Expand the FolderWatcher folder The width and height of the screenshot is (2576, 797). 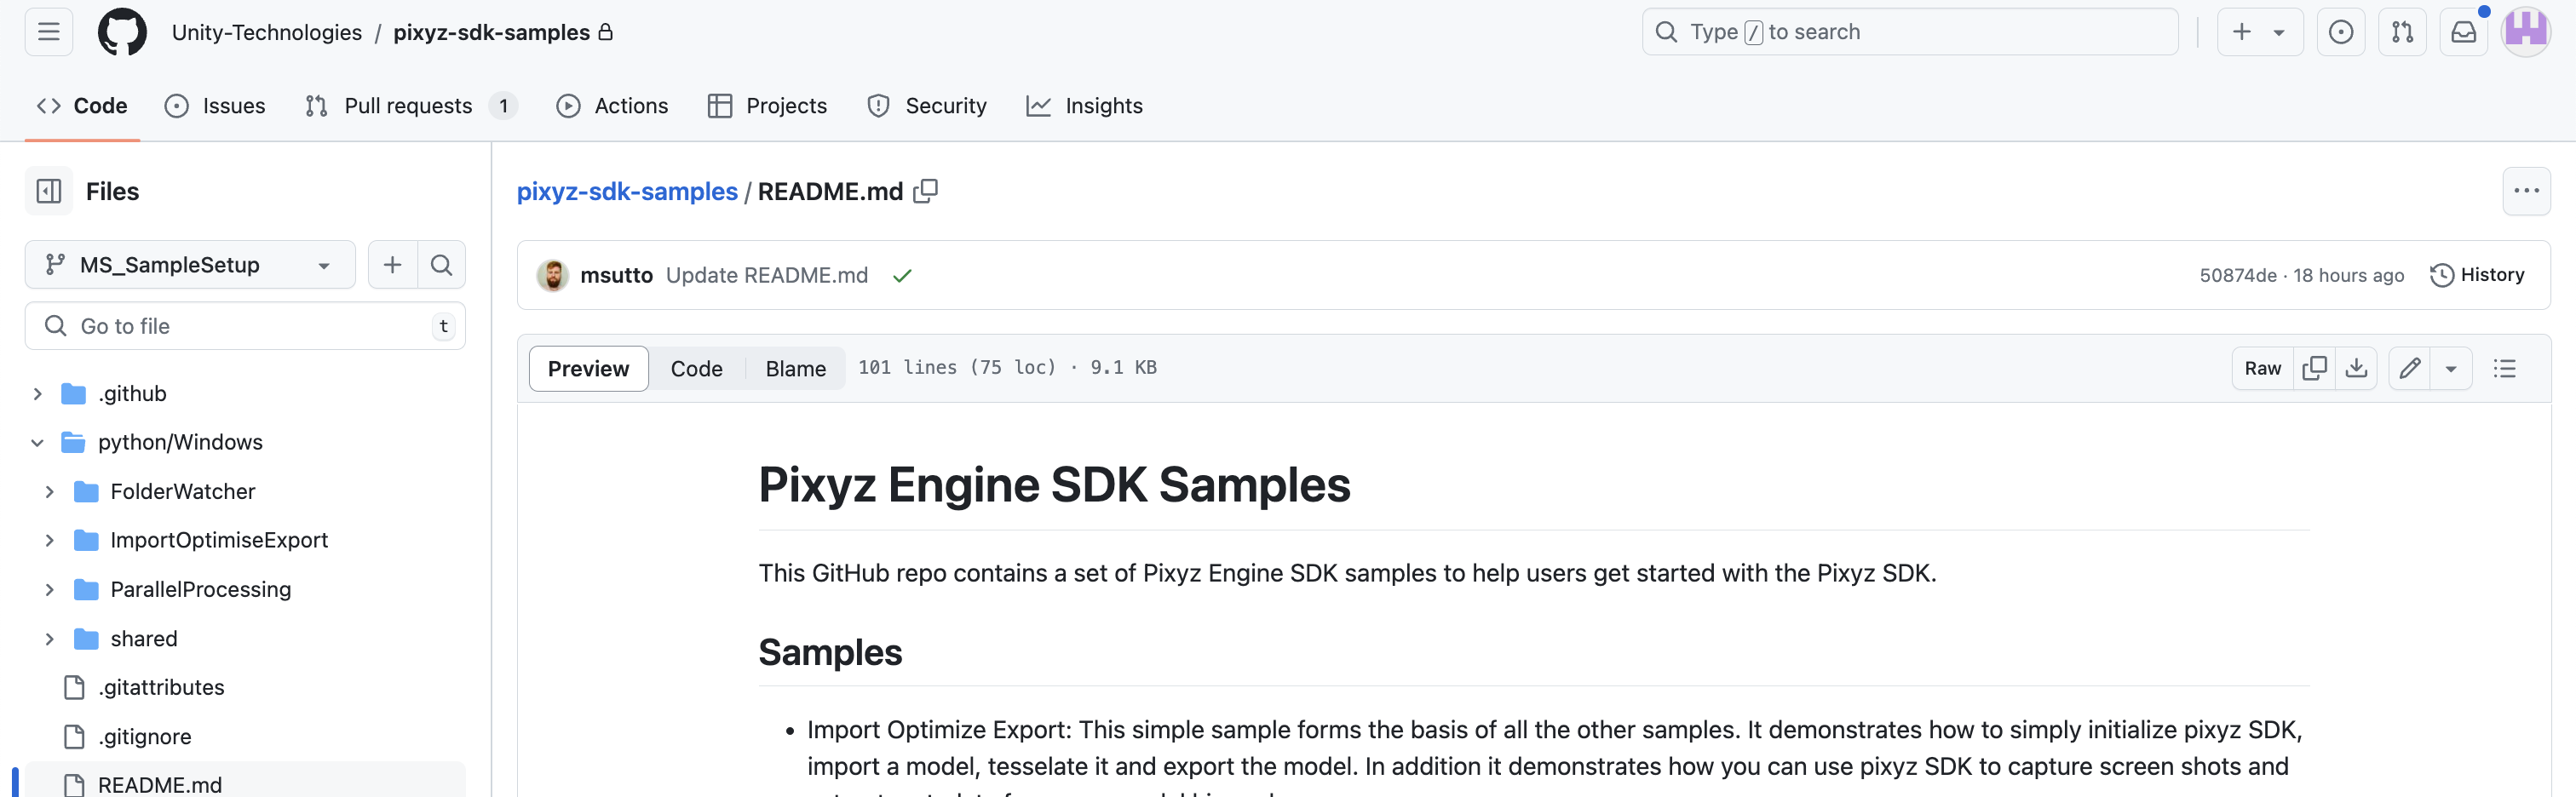tap(49, 491)
